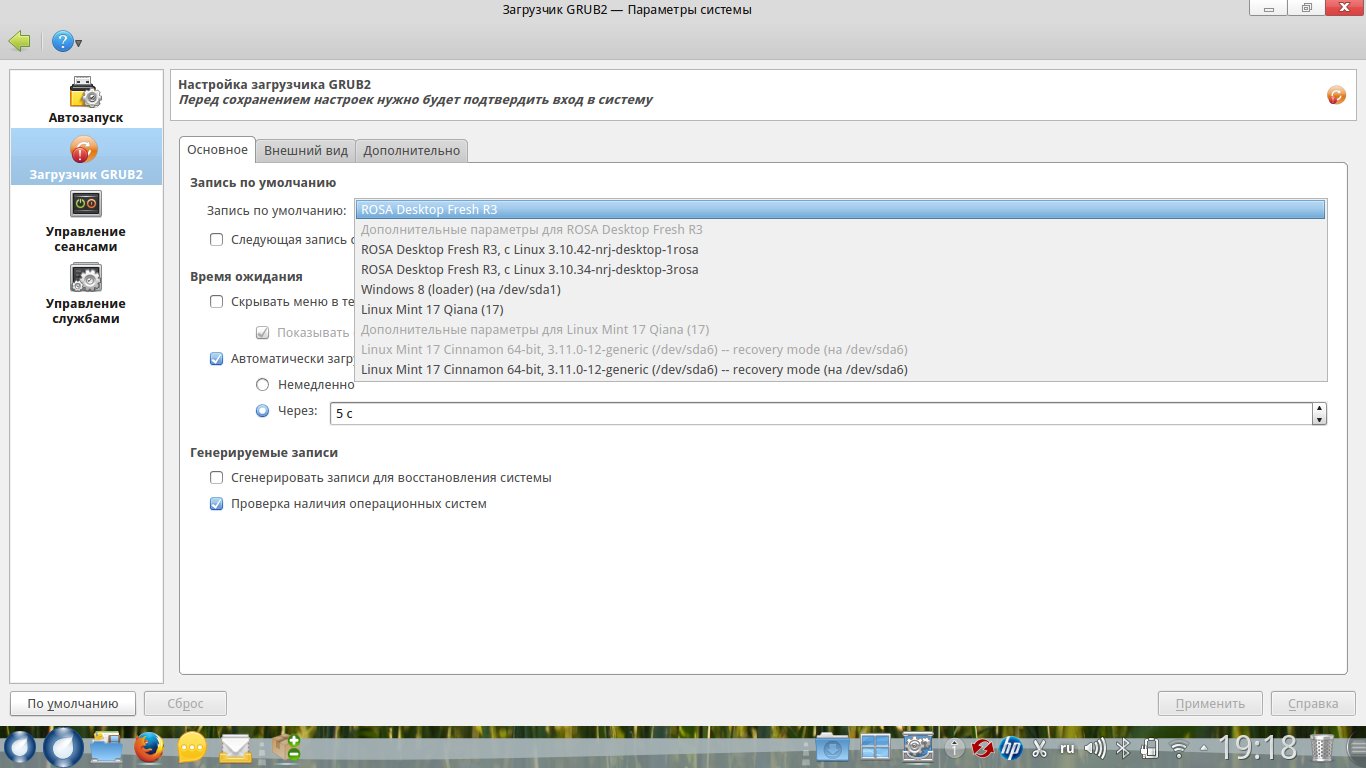Increase the timeout with the up arrow
Viewport: 1366px width, 768px height.
pos(1320,408)
